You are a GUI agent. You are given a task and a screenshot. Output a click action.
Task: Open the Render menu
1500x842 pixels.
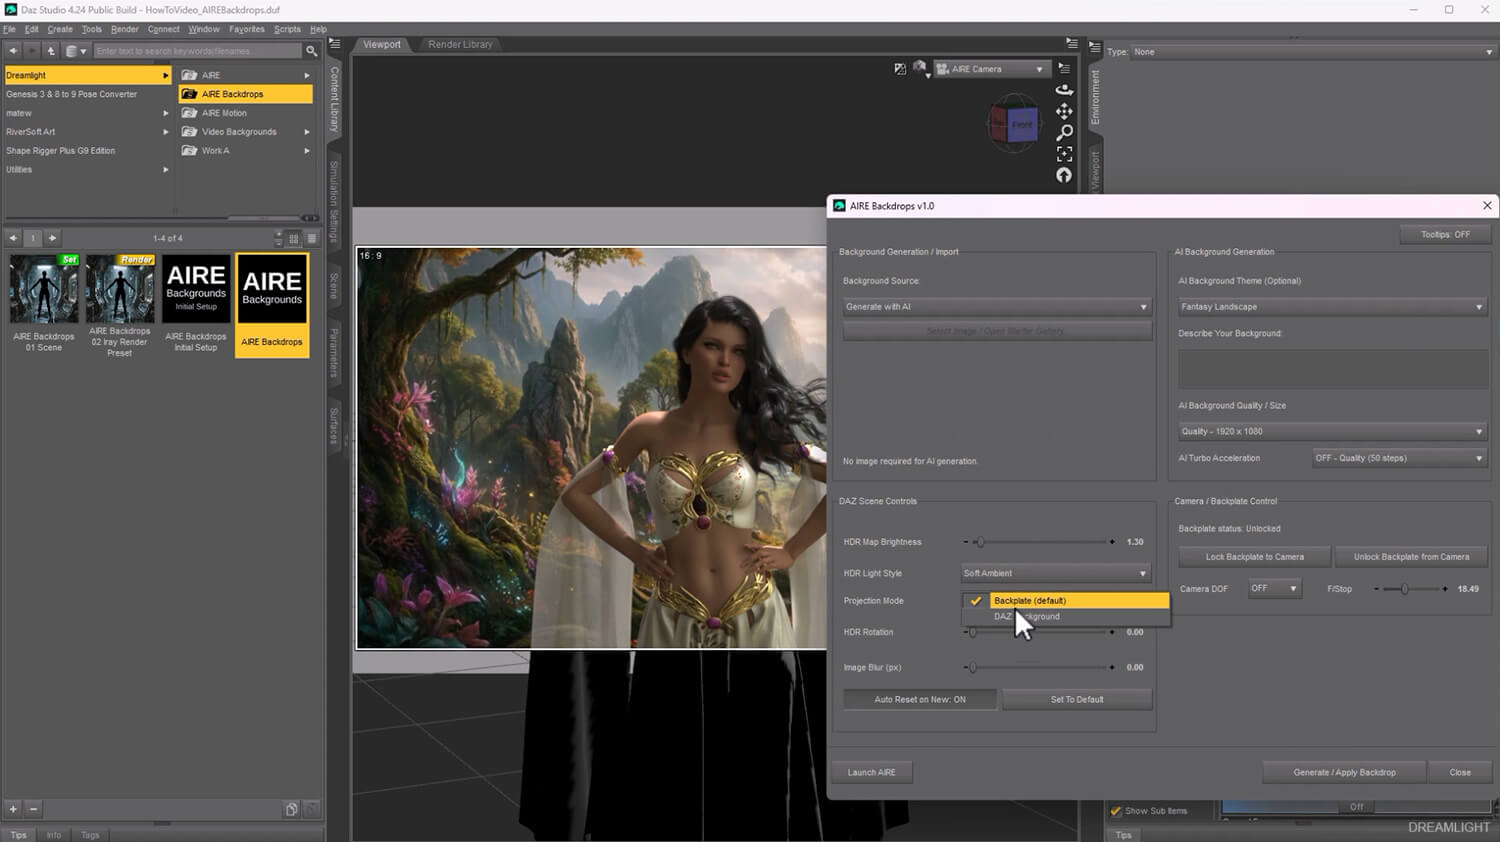point(125,29)
